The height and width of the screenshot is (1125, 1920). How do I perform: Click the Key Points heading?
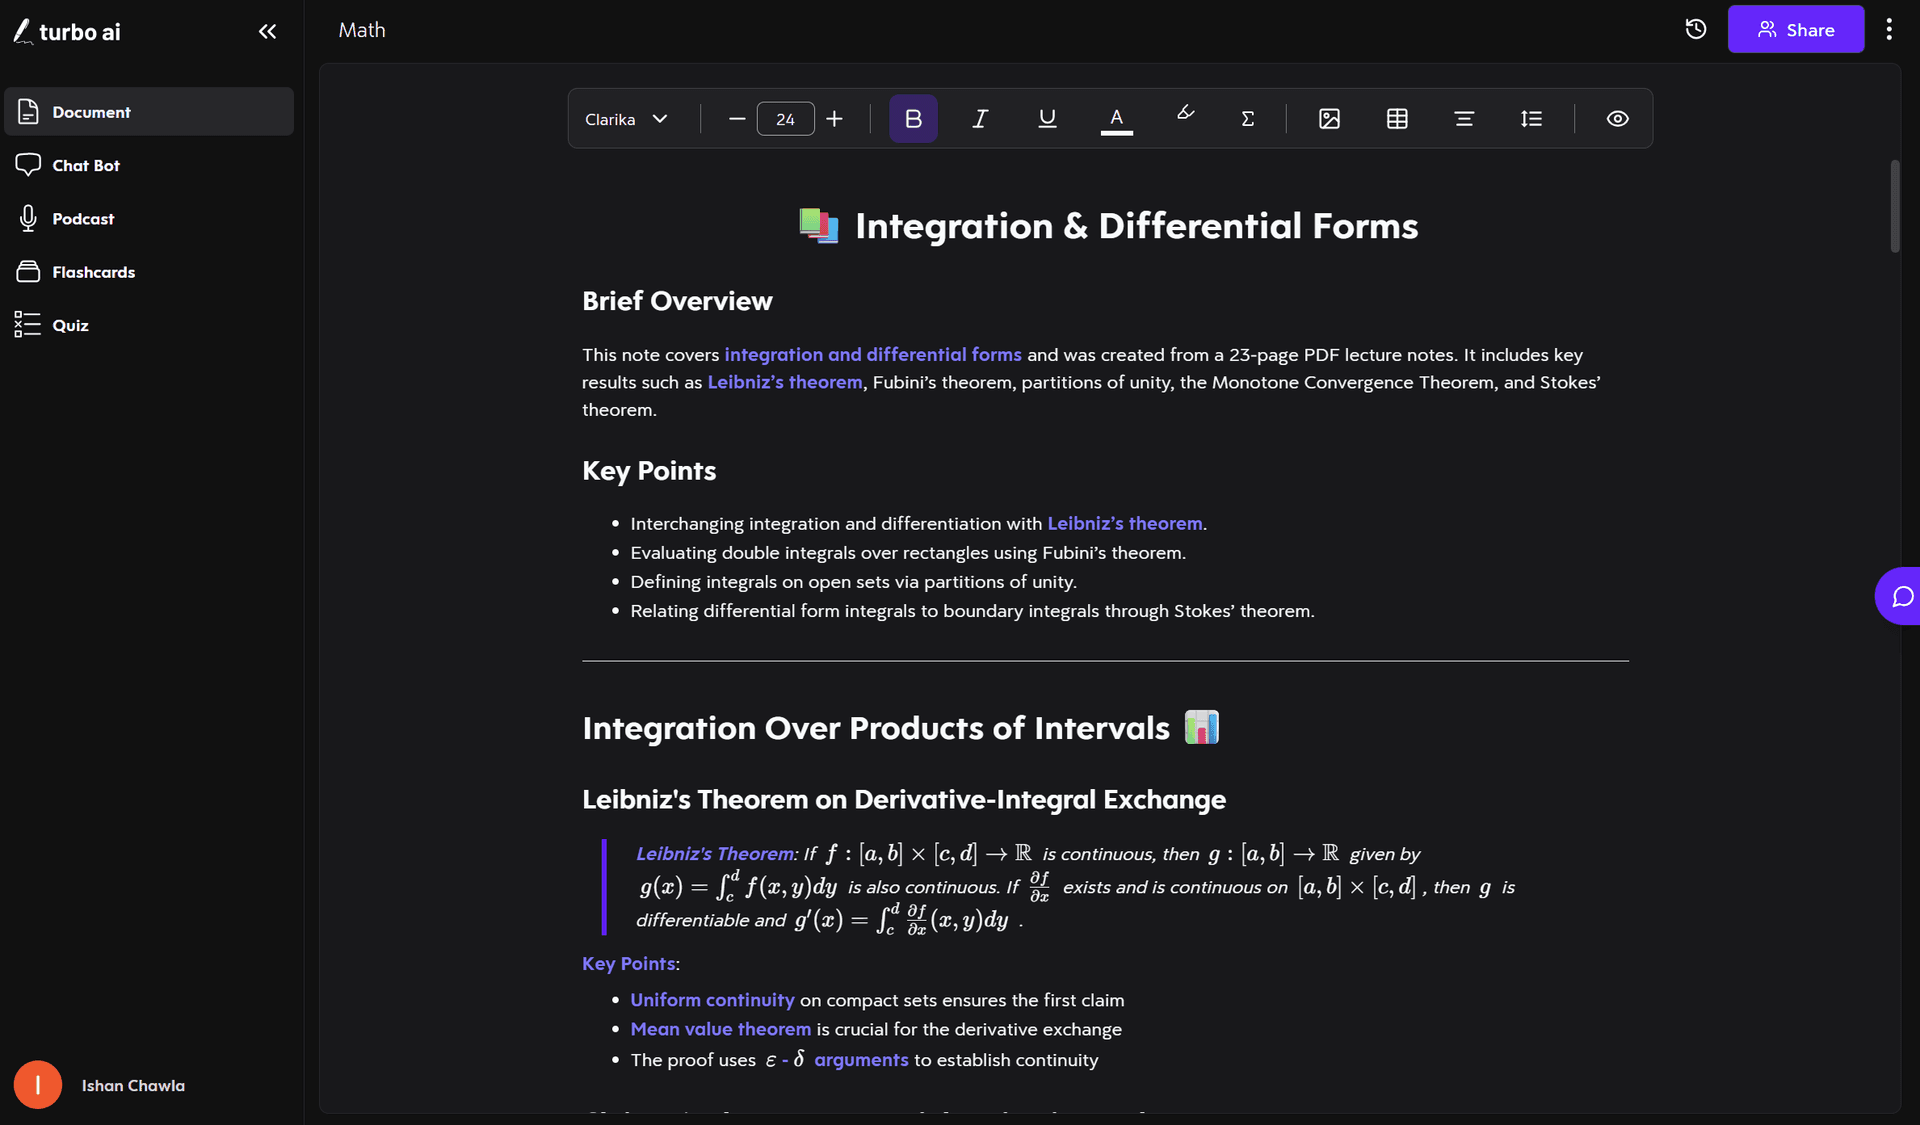tap(649, 471)
